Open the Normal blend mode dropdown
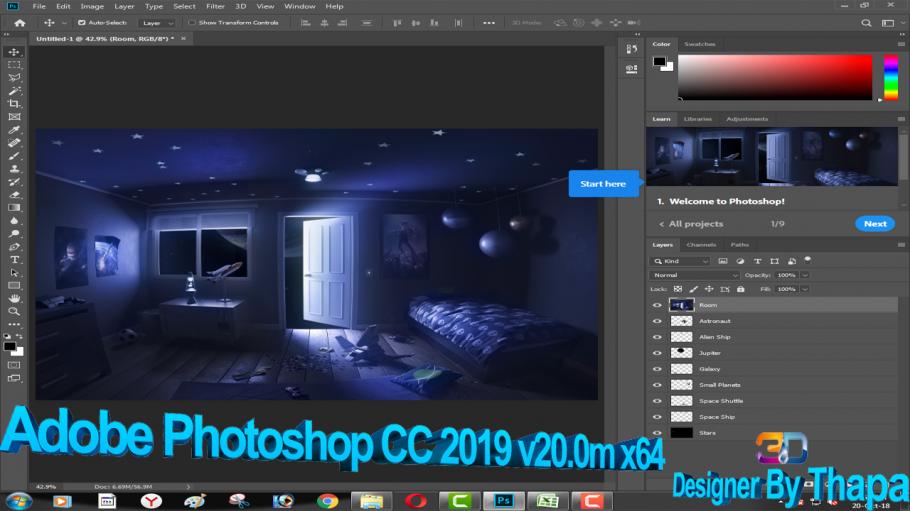Screen dimensions: 910x511 pyautogui.click(x=694, y=275)
